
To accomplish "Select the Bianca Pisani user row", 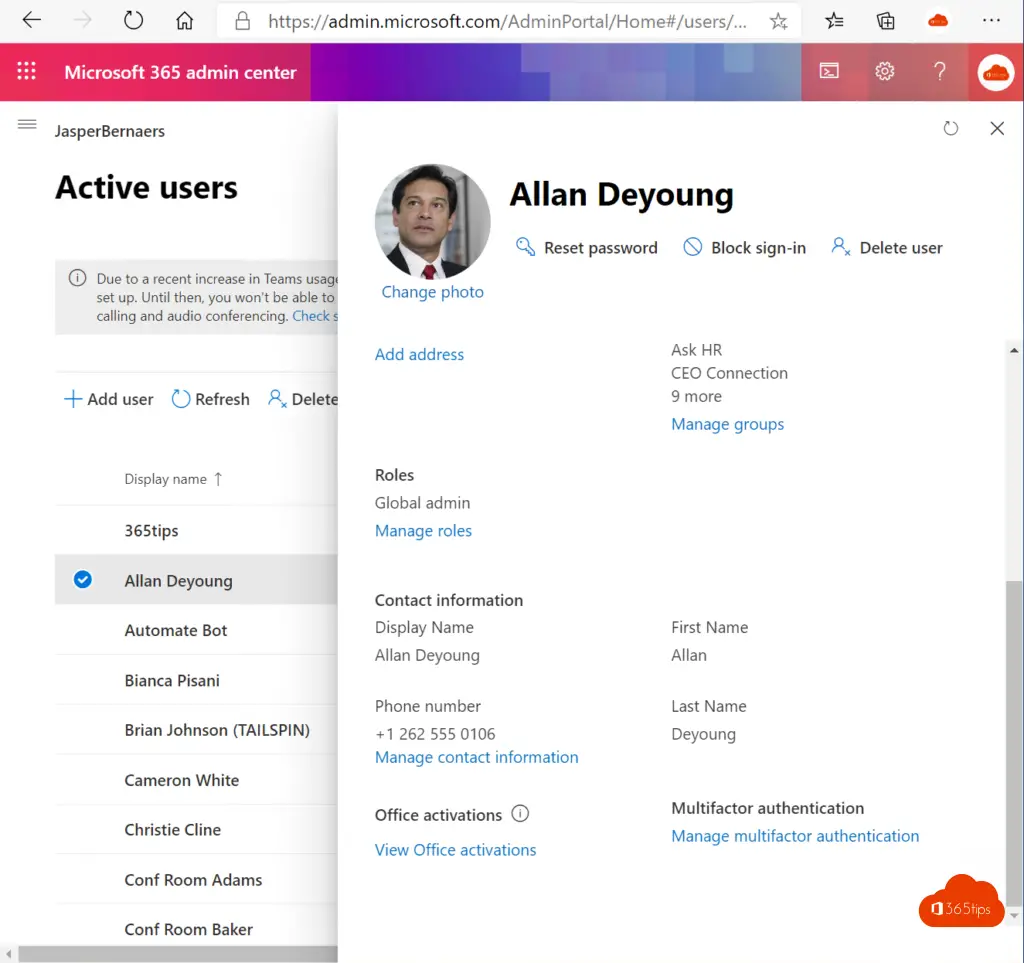I will pyautogui.click(x=196, y=680).
